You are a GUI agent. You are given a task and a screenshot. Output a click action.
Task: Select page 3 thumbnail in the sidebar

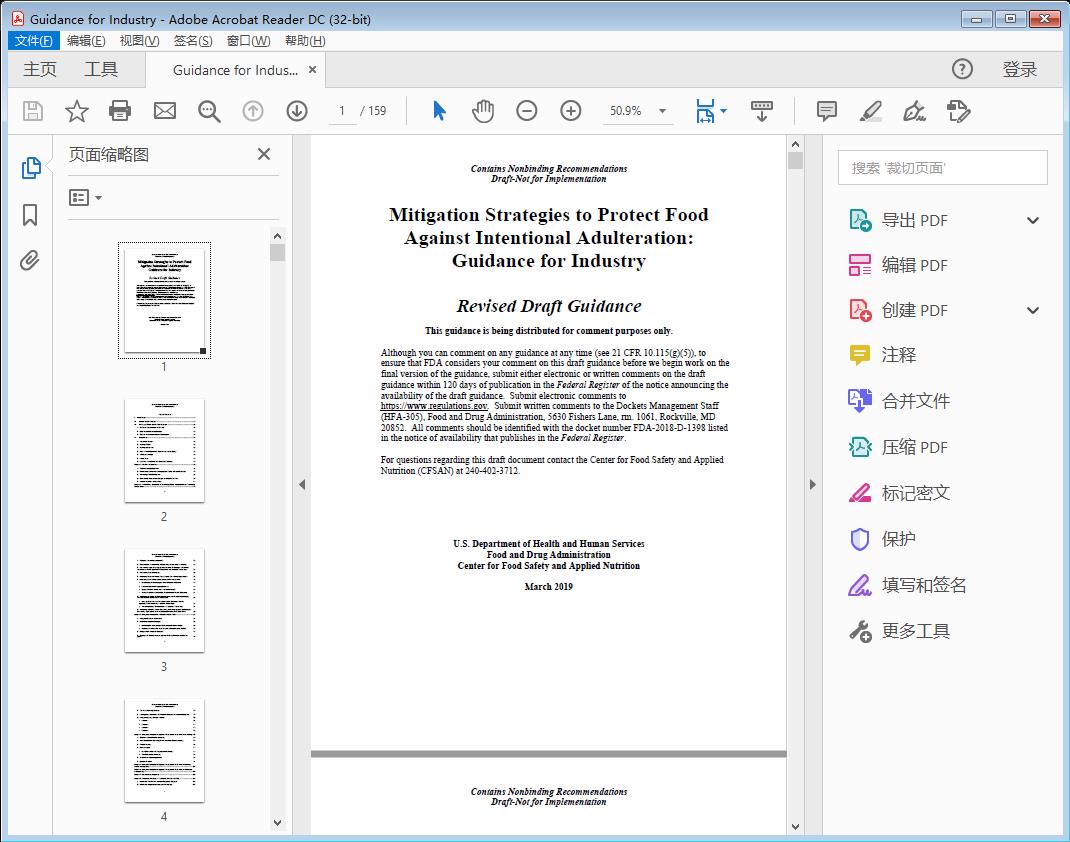164,600
